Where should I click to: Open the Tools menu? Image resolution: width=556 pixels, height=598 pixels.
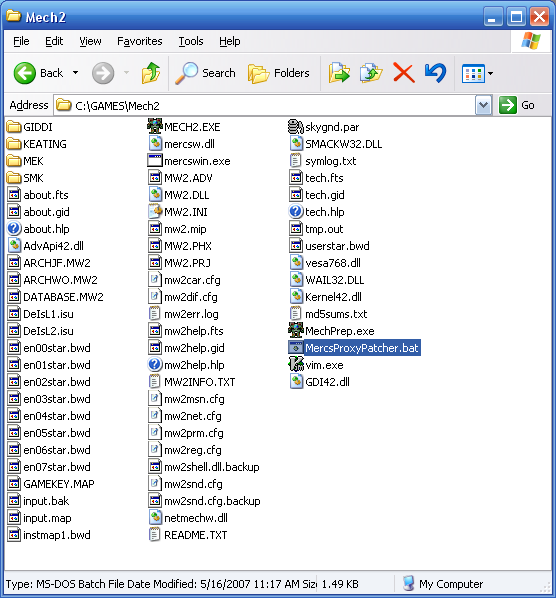(191, 41)
